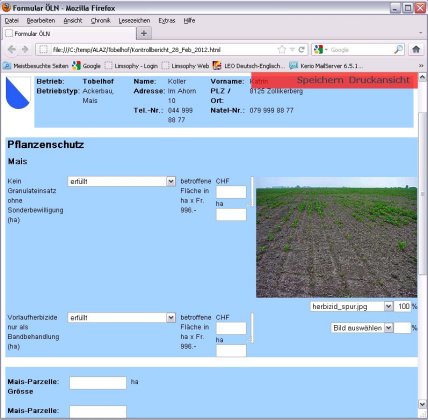Click the scrollbar up arrow
This screenshot has height=420, width=428.
click(x=422, y=77)
